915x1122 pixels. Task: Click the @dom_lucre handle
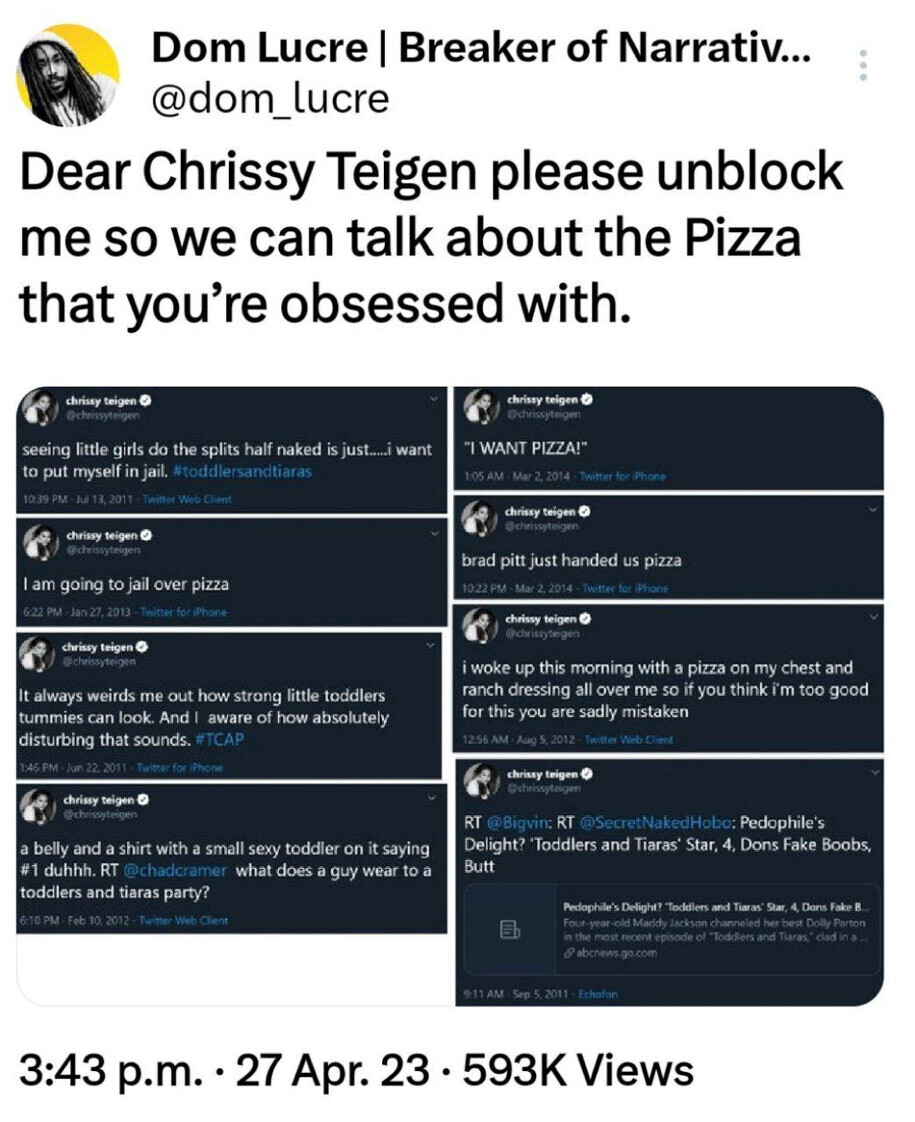(x=270, y=98)
